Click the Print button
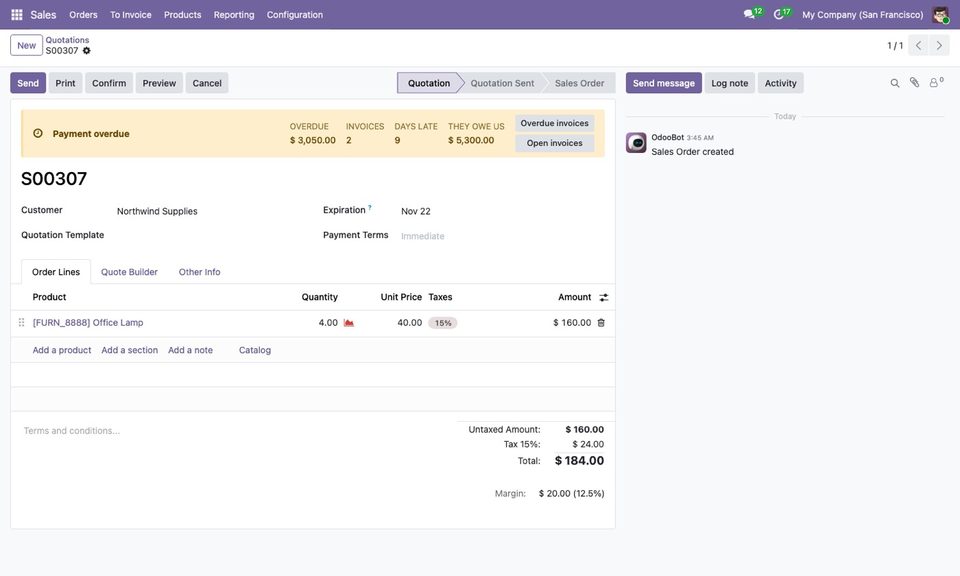Image resolution: width=960 pixels, height=576 pixels. tap(66, 83)
